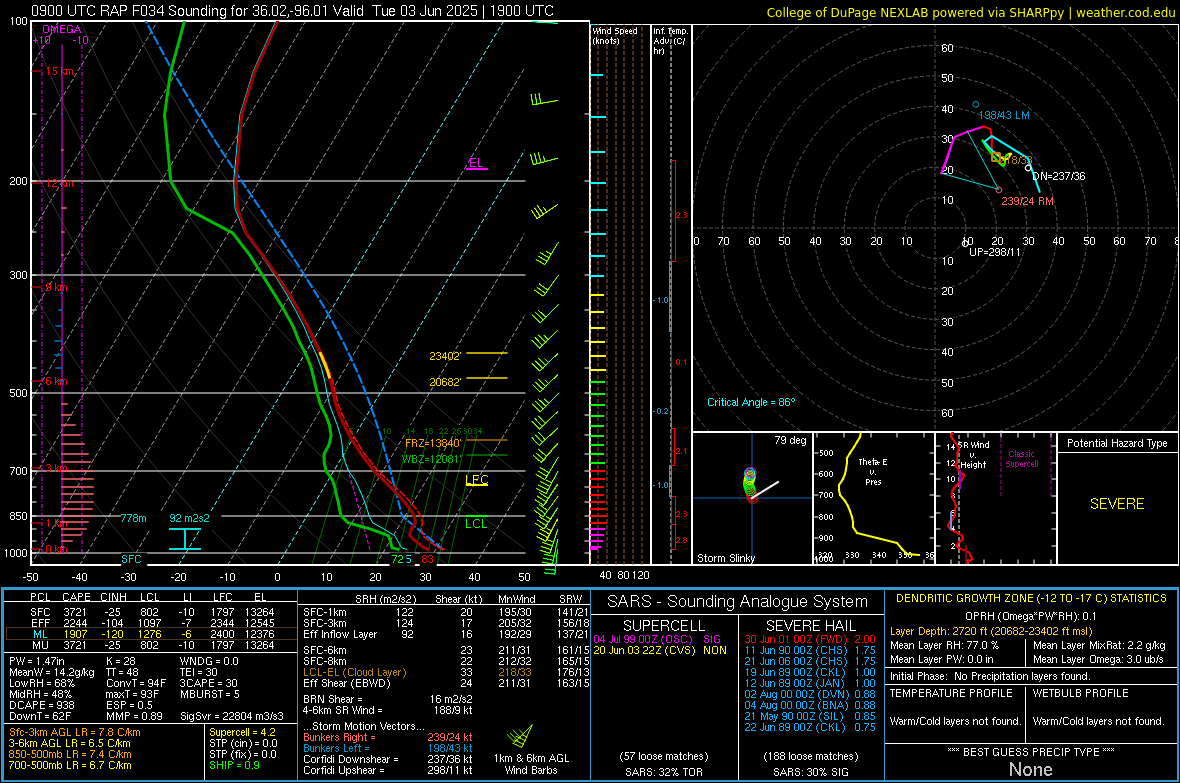Click the green "SHIP = 0.9" value
The height and width of the screenshot is (783, 1180).
coord(235,766)
